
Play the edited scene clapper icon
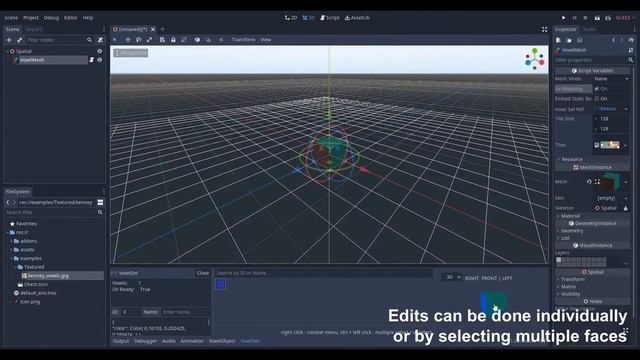tap(597, 18)
